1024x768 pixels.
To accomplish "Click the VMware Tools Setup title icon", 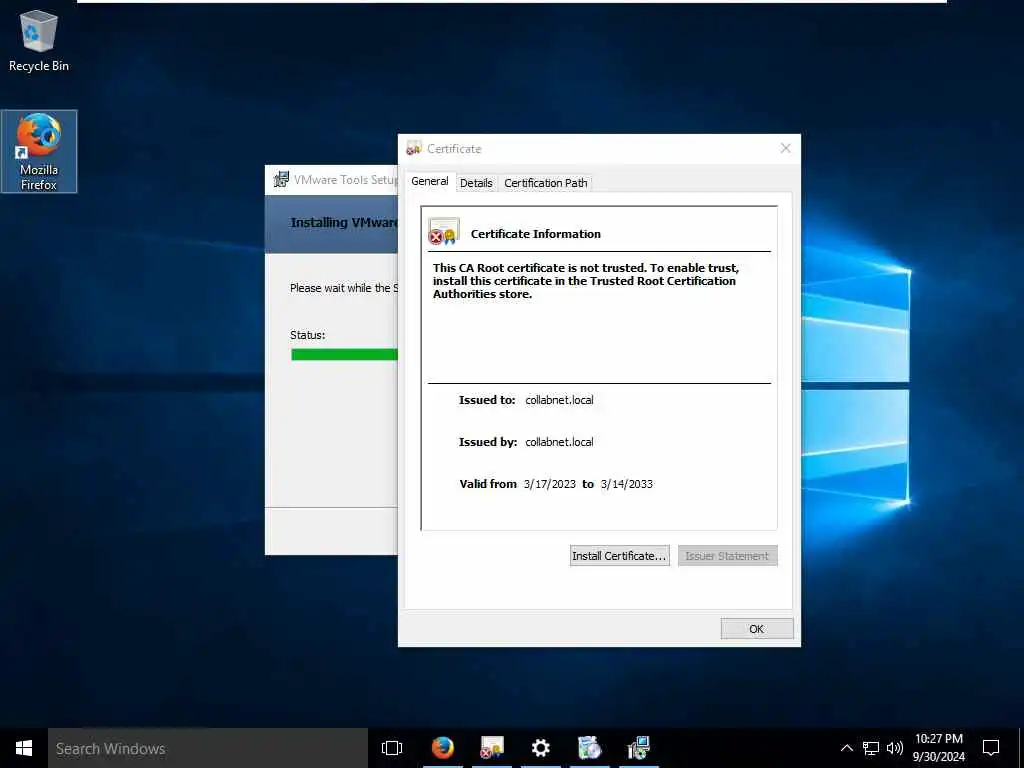I will pyautogui.click(x=281, y=179).
